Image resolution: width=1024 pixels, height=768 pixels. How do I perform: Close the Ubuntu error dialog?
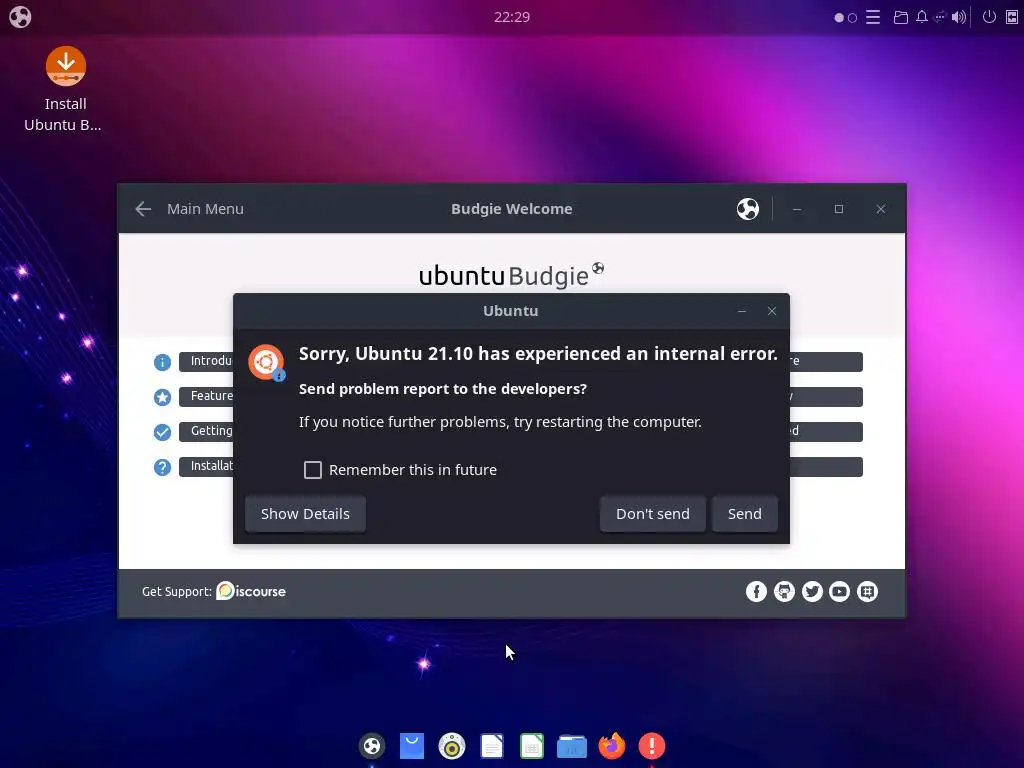772,311
